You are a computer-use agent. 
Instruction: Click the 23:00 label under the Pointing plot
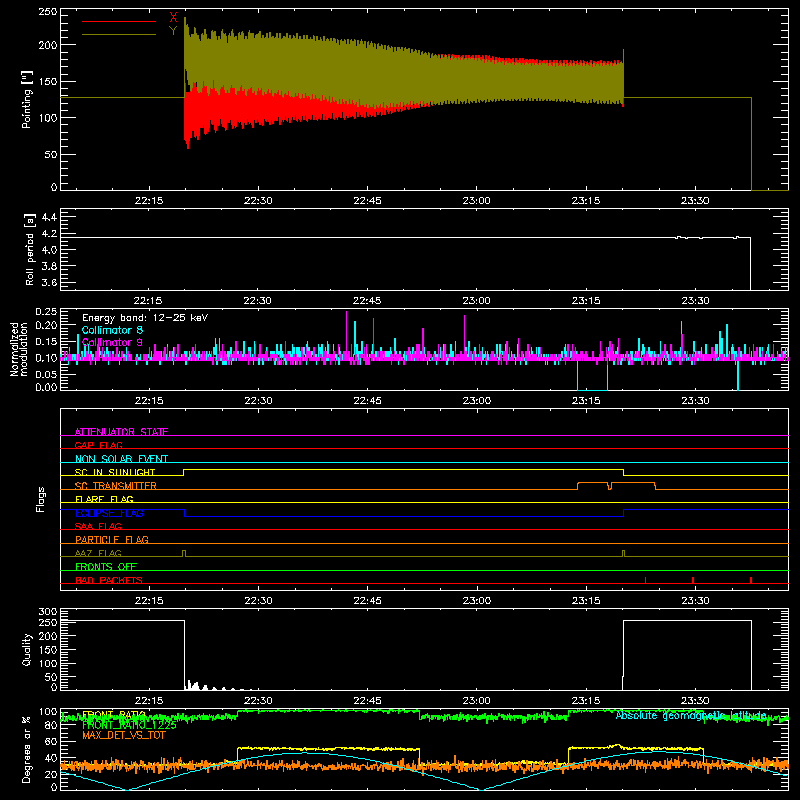477,201
